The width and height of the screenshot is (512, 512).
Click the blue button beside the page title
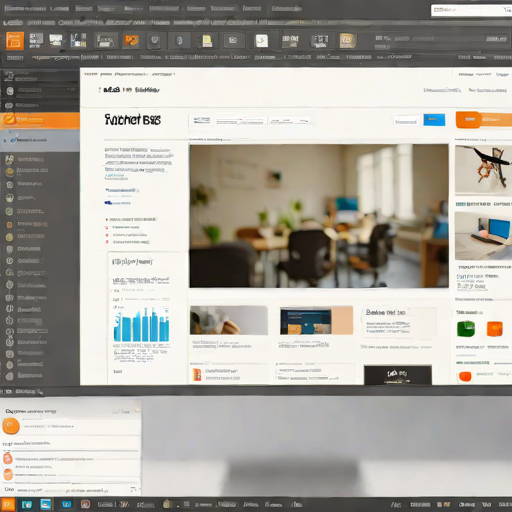point(434,120)
